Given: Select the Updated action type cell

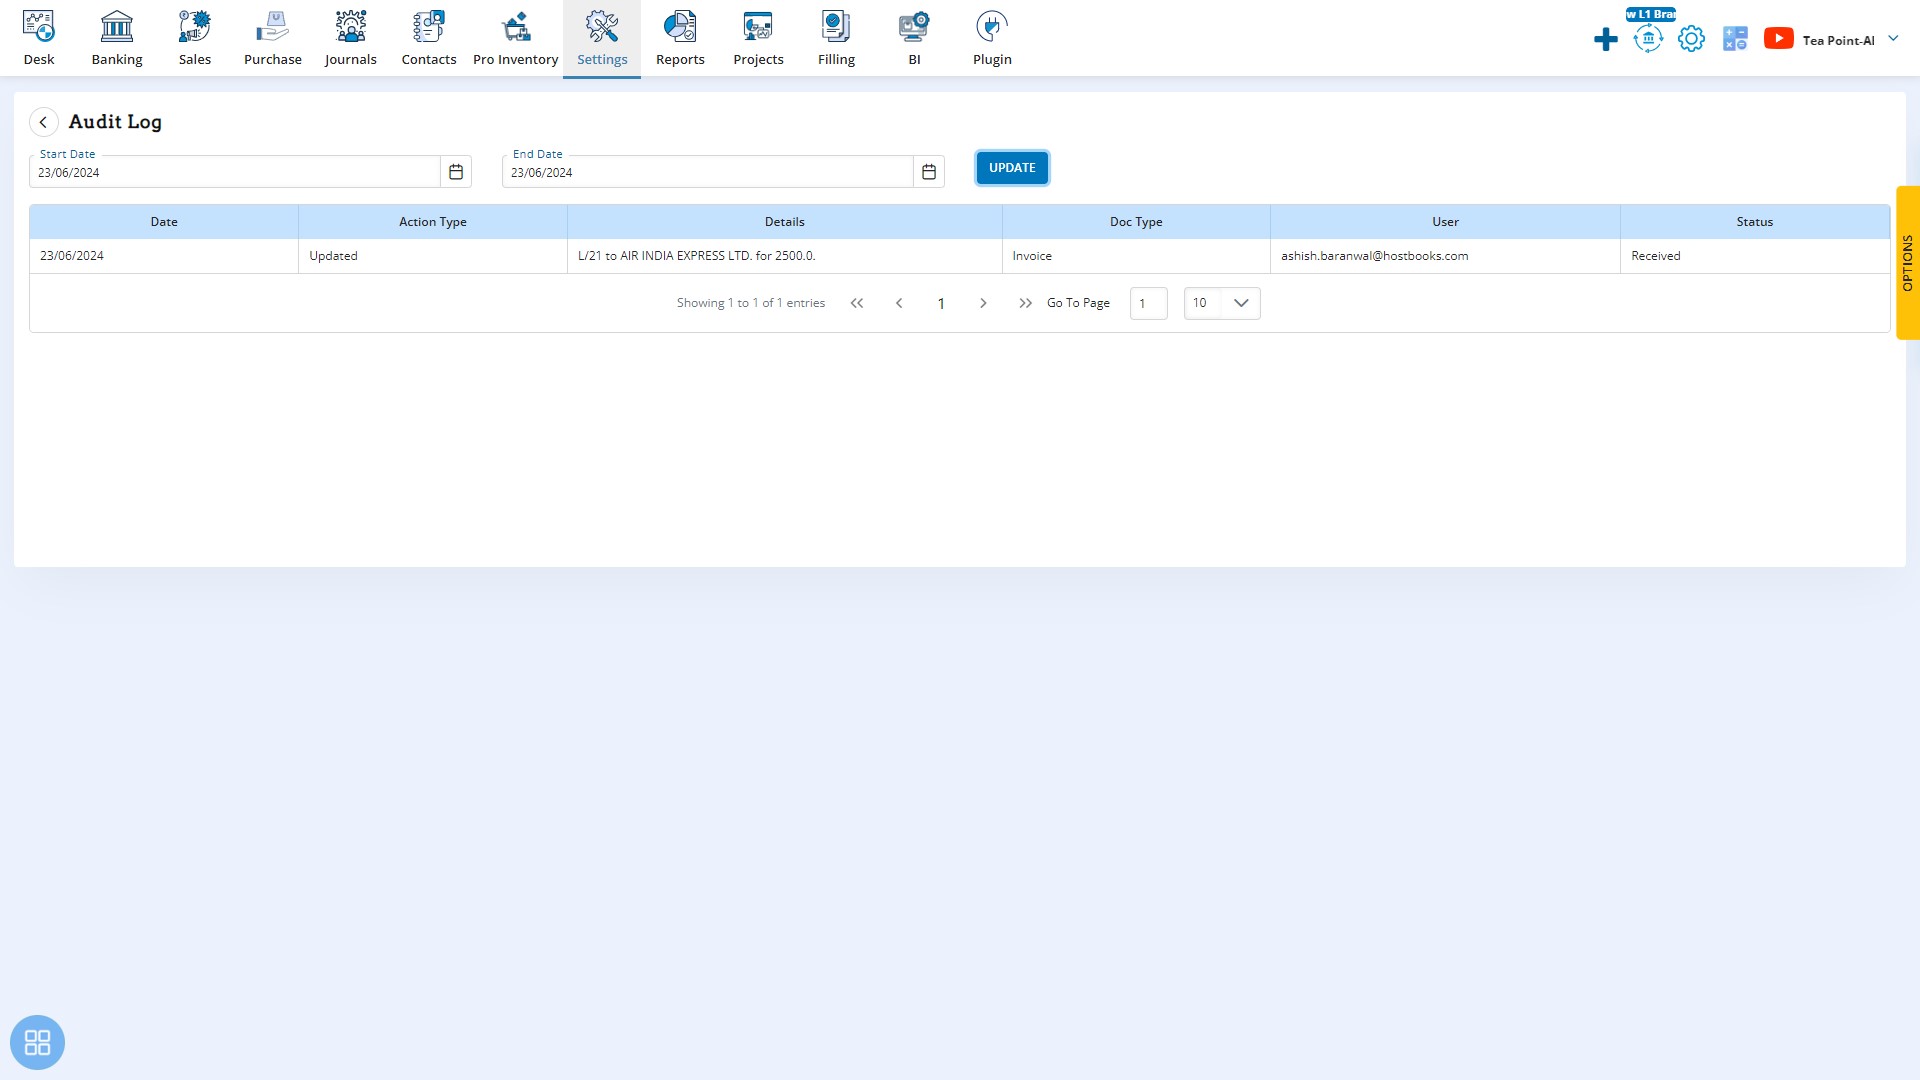Looking at the screenshot, I should (x=433, y=256).
